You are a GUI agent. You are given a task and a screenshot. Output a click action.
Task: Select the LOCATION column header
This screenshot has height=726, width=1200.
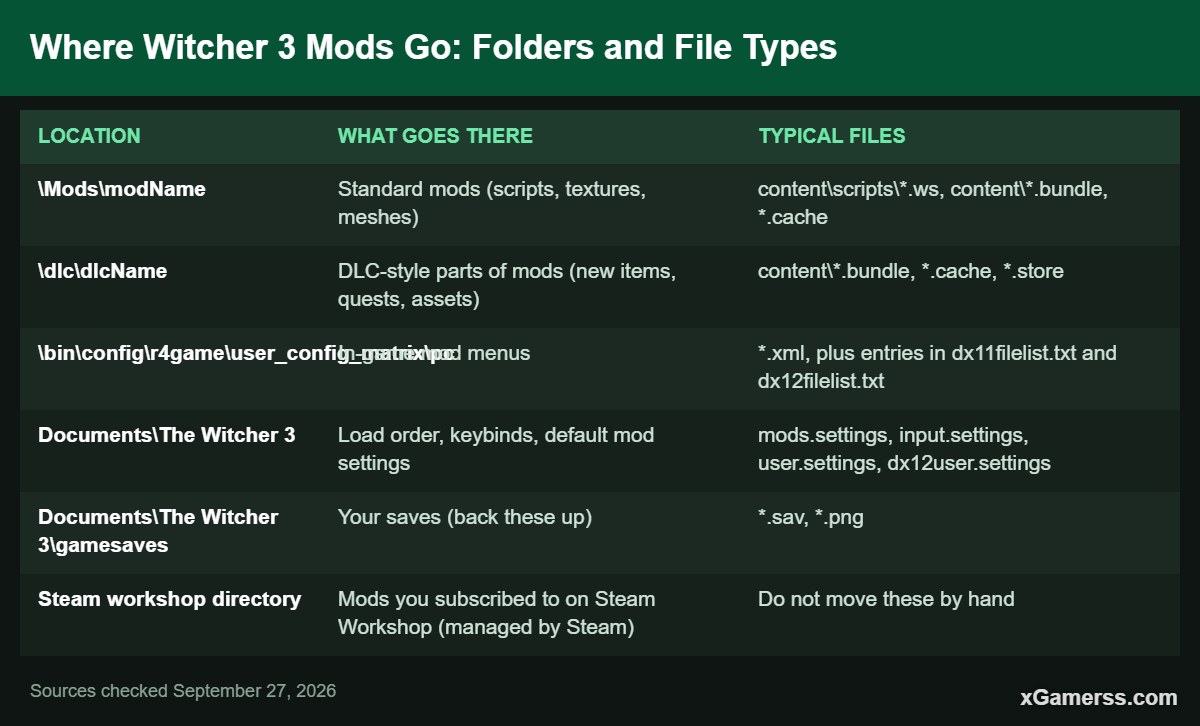coord(89,136)
